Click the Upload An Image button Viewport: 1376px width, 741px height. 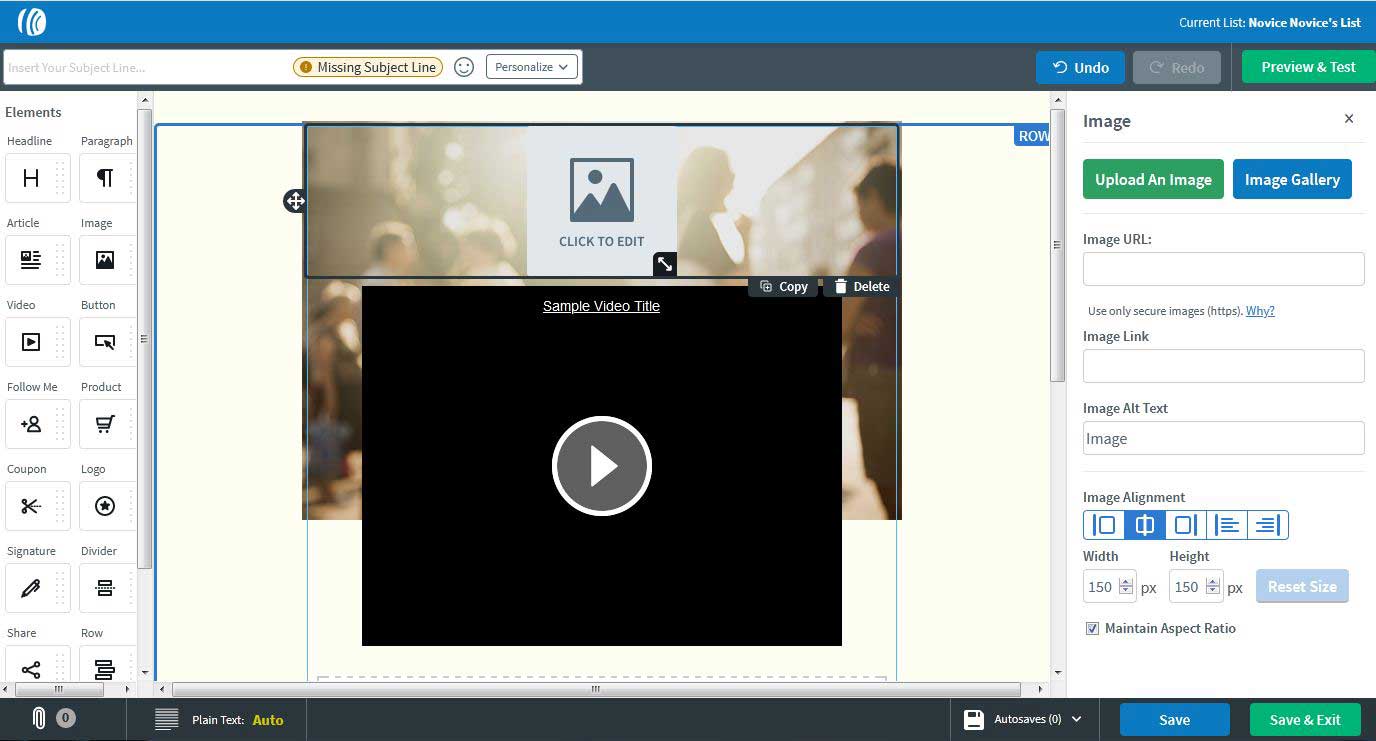click(1153, 179)
